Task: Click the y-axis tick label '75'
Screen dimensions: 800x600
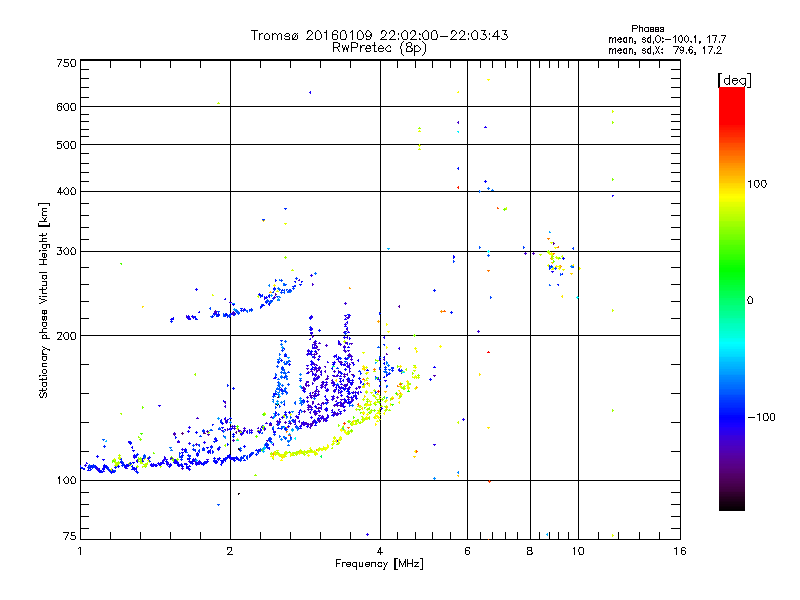Action: pyautogui.click(x=70, y=536)
